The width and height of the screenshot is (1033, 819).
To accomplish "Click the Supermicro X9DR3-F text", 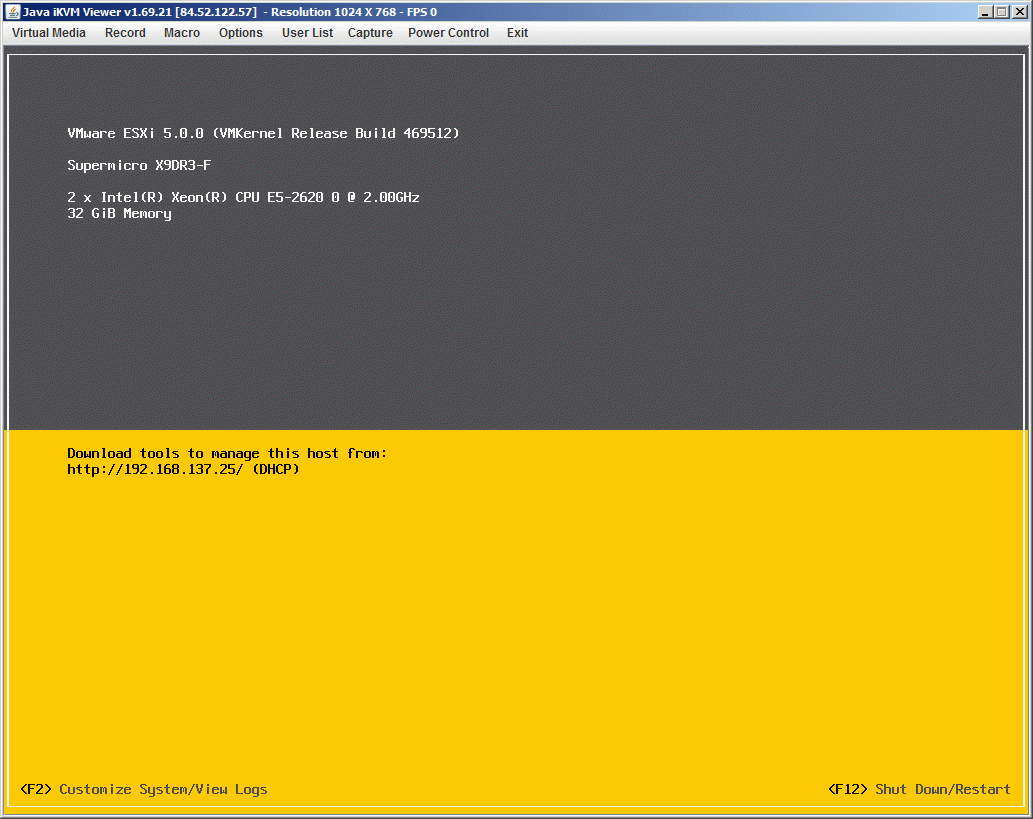I will [139, 165].
